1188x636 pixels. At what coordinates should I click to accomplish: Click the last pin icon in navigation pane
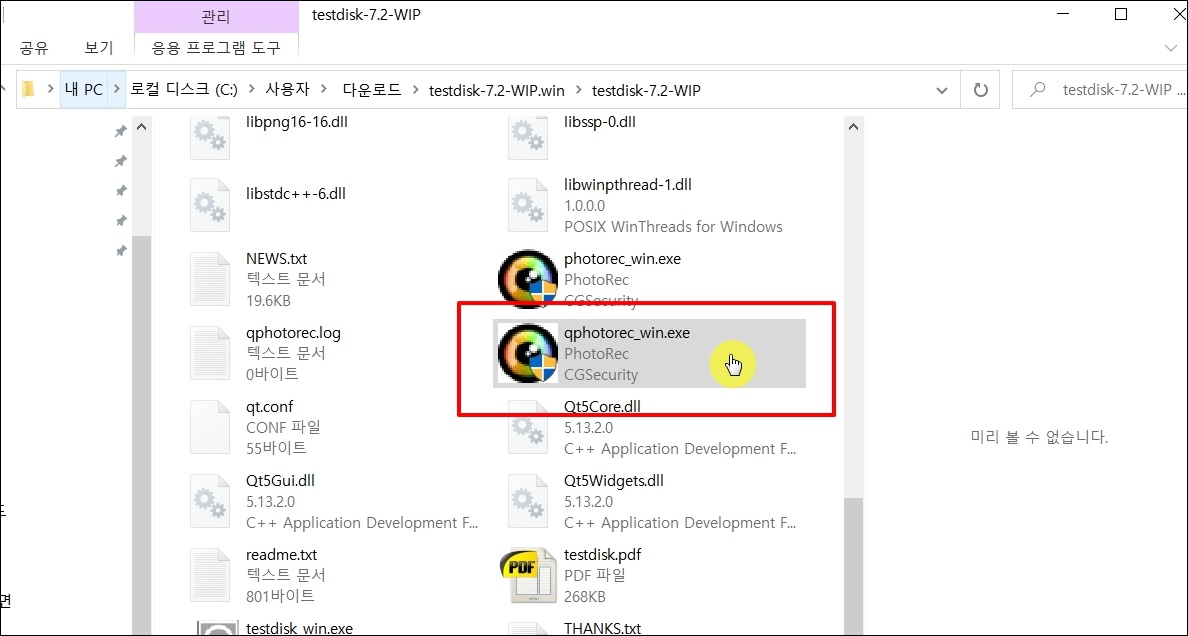(x=120, y=250)
